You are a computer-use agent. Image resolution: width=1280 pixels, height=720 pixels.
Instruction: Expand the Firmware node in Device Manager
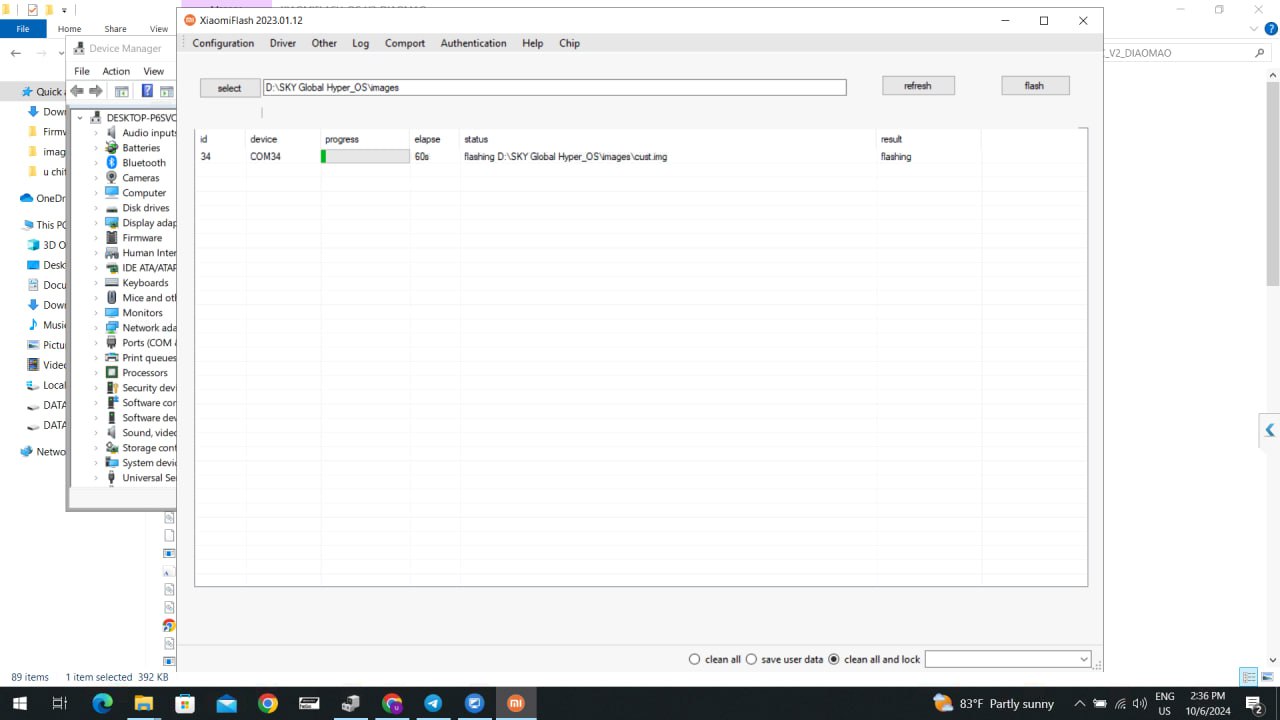[97, 238]
